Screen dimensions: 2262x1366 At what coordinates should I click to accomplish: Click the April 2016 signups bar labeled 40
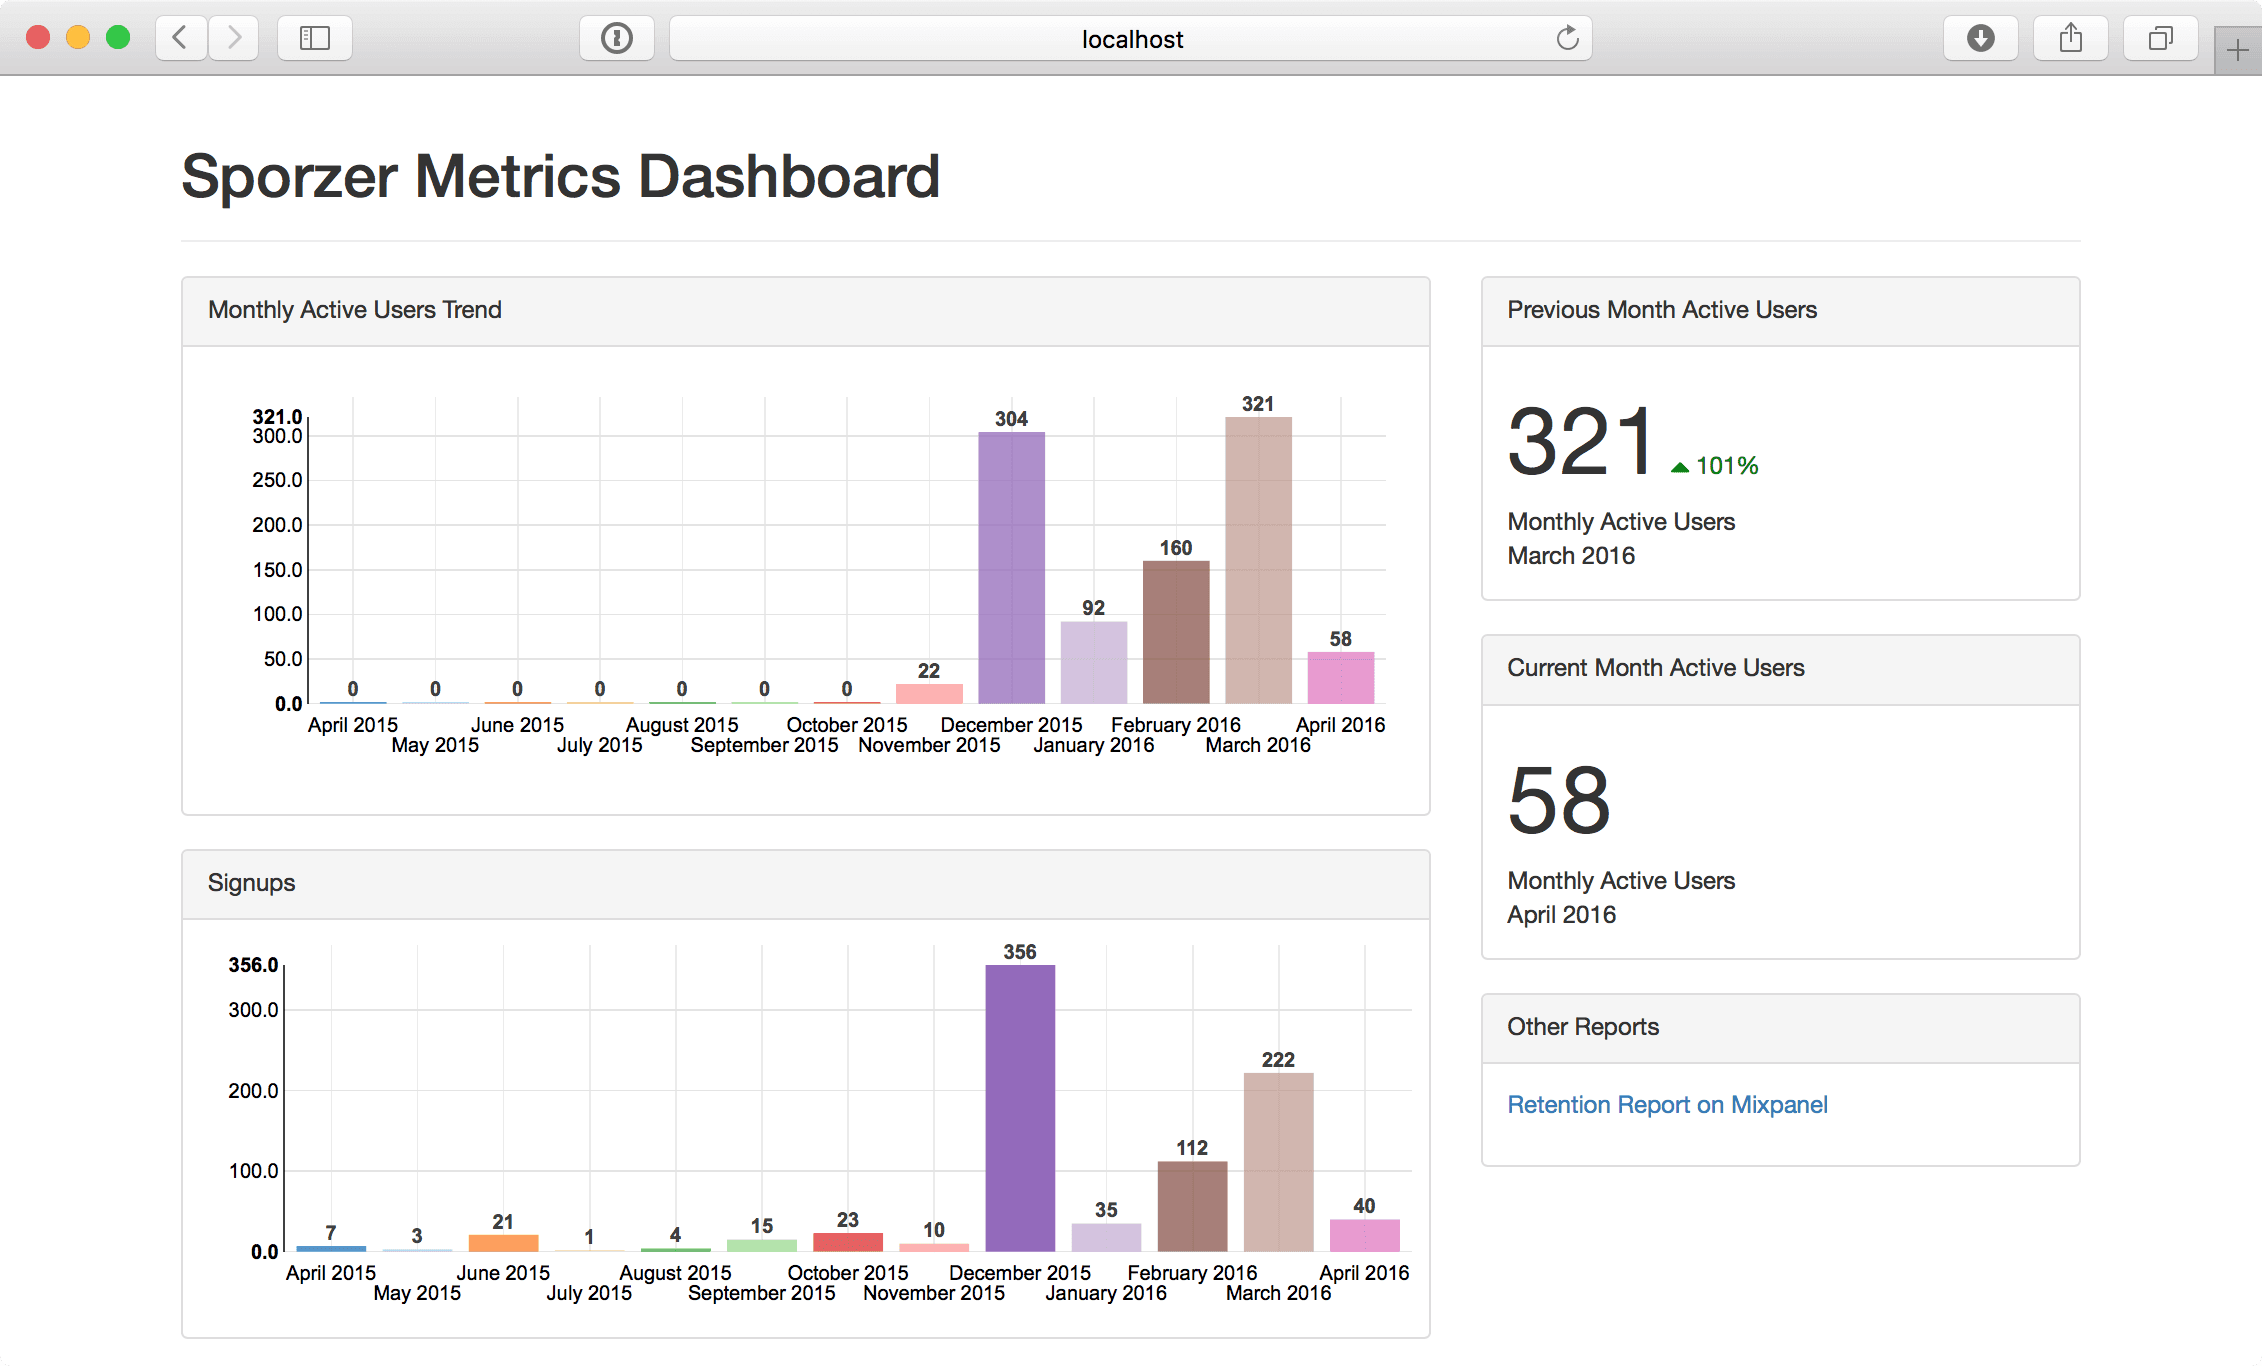pos(1364,1235)
